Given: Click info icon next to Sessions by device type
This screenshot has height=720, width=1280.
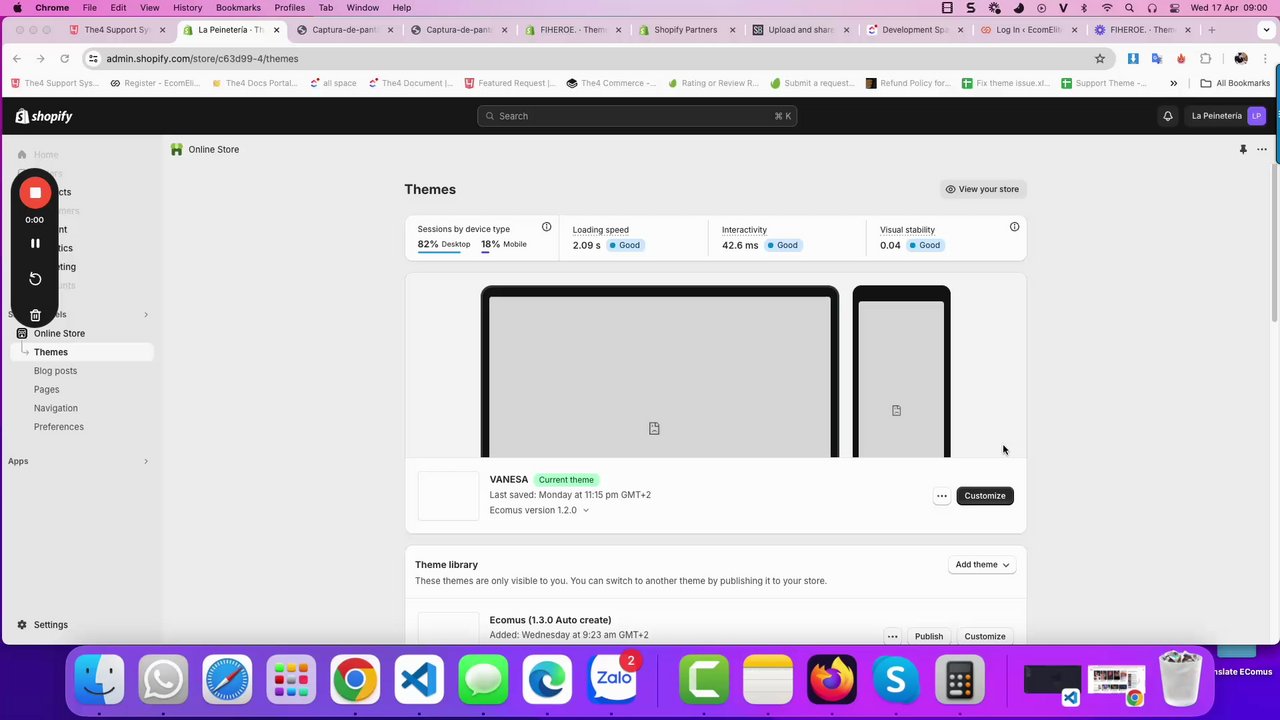Looking at the screenshot, I should [x=546, y=227].
